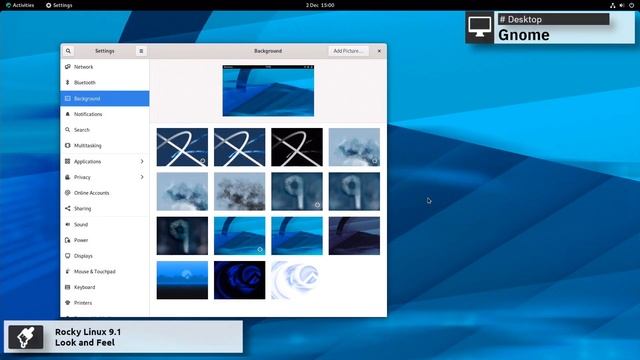The width and height of the screenshot is (640, 360).
Task: Click the Power icon in sidebar
Action: (x=68, y=240)
